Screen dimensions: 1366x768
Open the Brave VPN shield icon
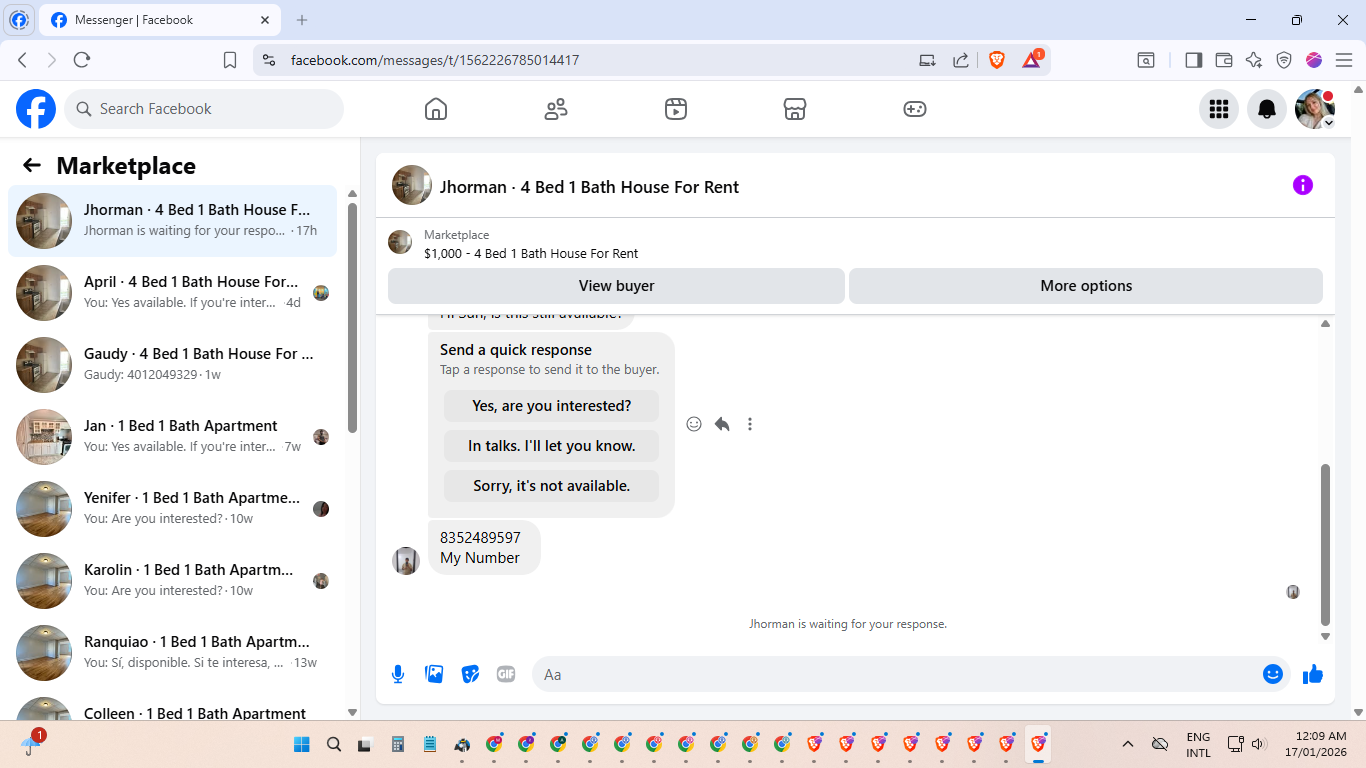(x=1284, y=60)
